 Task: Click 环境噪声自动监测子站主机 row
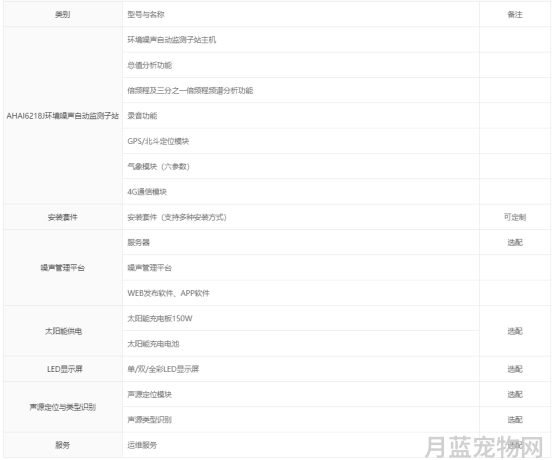click(x=301, y=40)
